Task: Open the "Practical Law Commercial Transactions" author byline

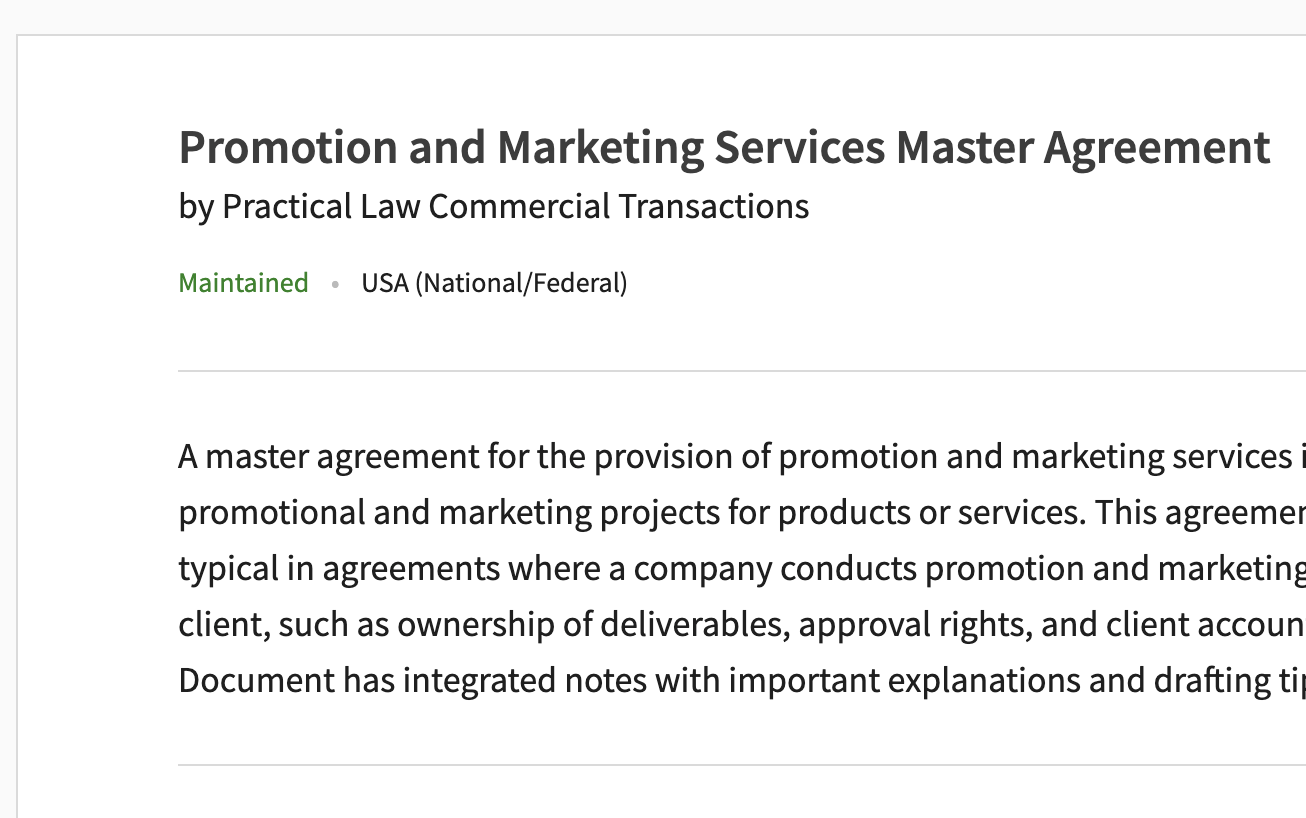Action: point(515,206)
